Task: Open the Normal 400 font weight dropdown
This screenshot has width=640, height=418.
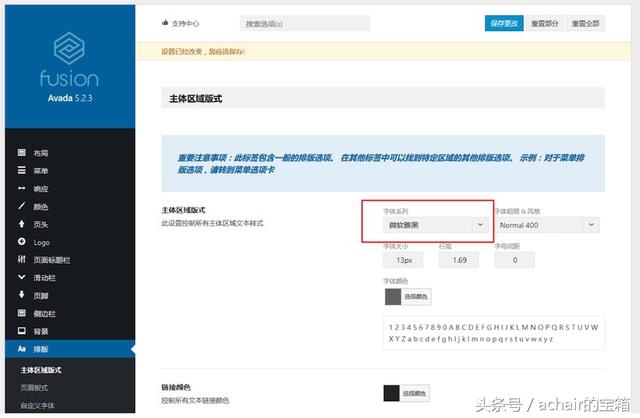Action: 547,225
